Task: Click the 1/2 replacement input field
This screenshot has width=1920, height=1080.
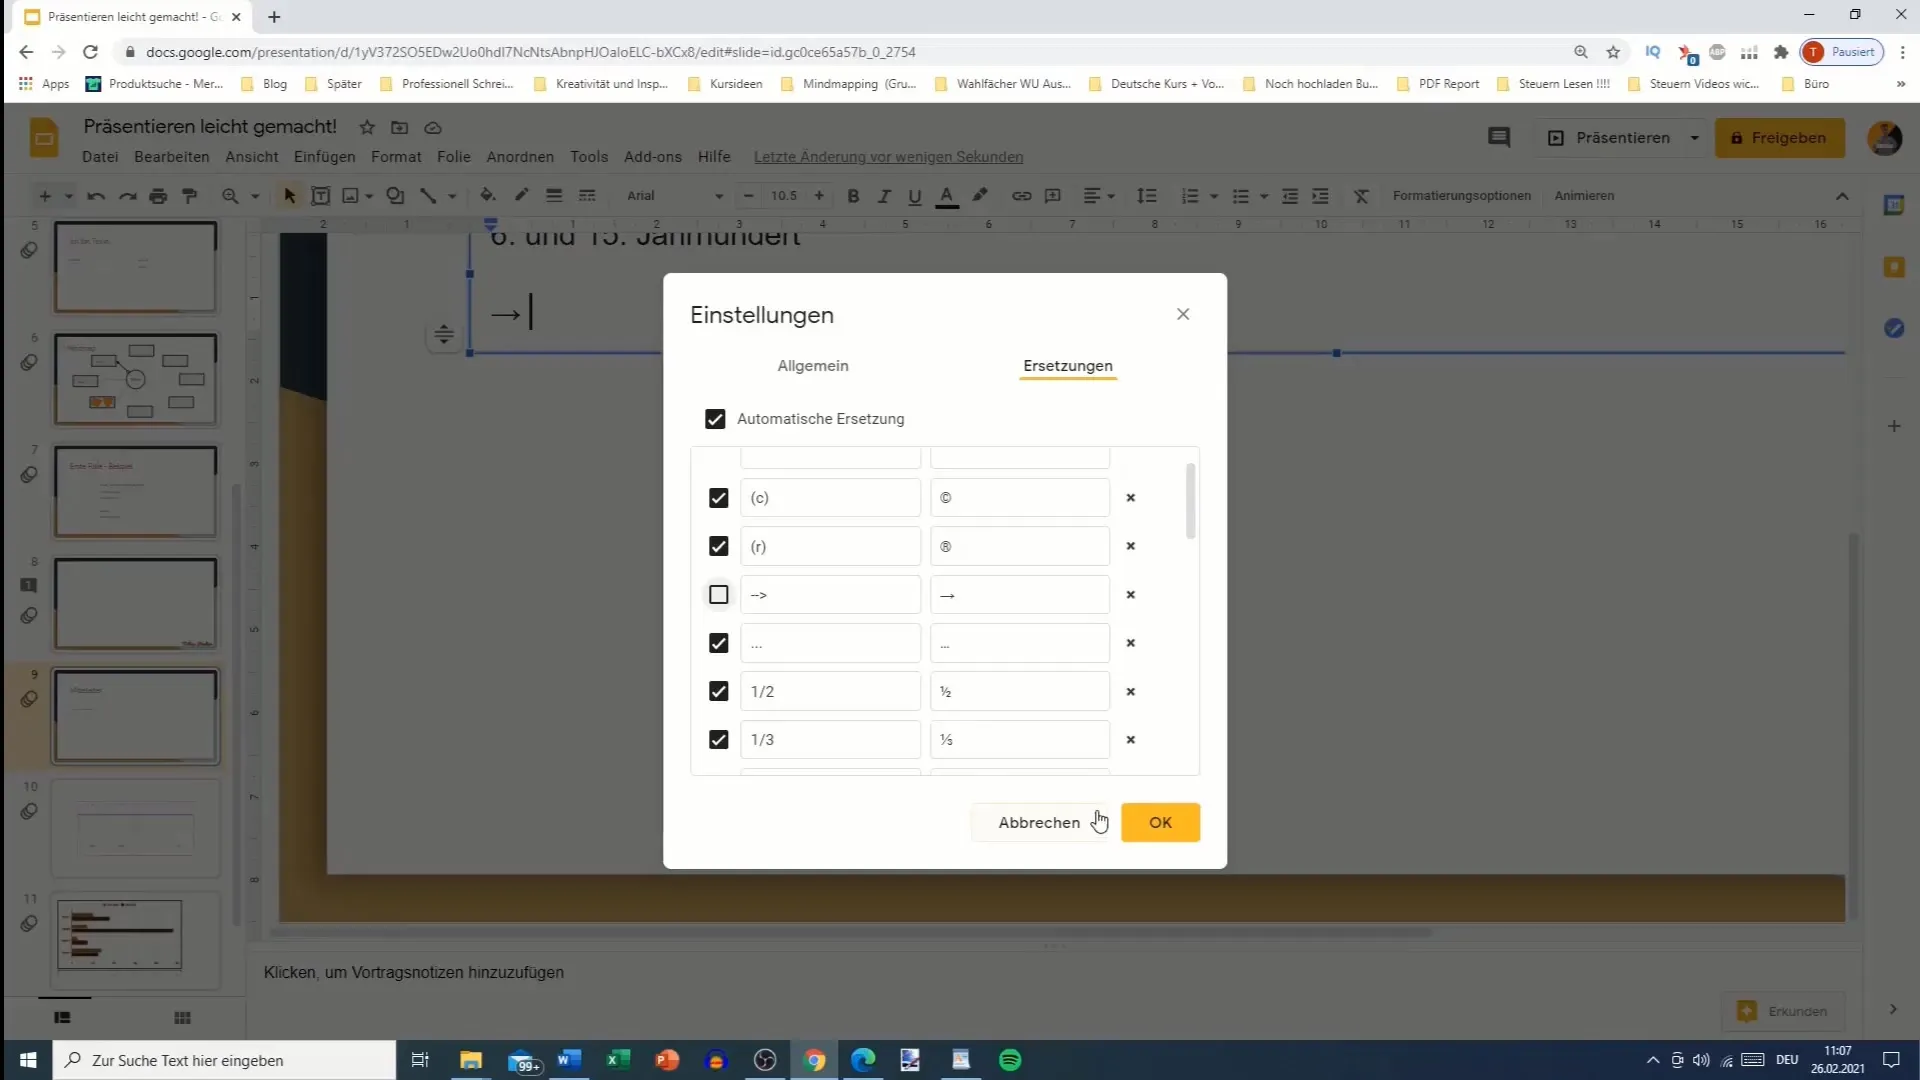Action: pyautogui.click(x=830, y=691)
